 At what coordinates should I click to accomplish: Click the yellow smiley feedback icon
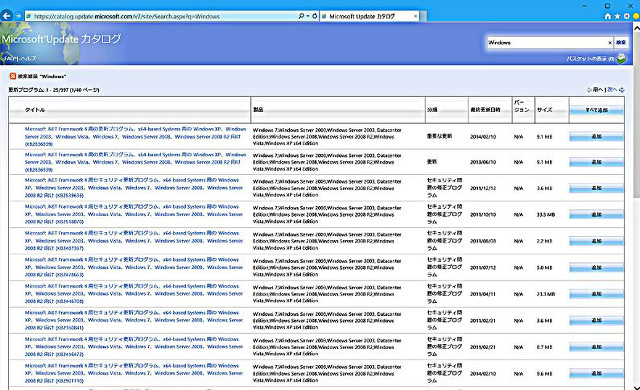point(636,16)
